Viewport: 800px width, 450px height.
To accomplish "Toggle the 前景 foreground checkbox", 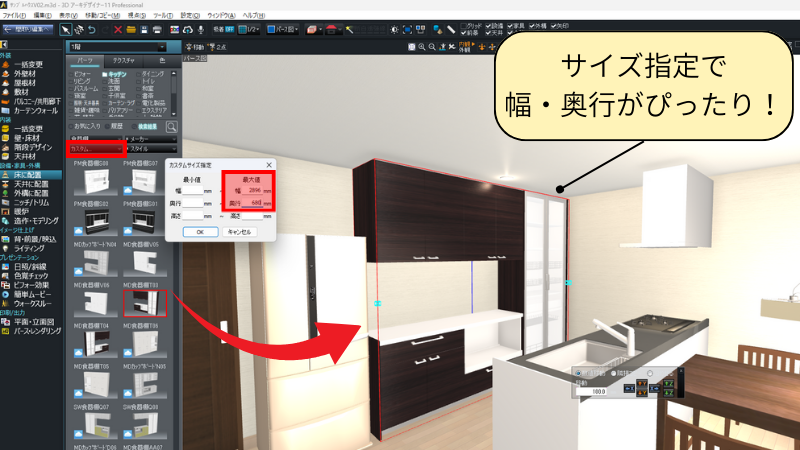I will point(463,33).
